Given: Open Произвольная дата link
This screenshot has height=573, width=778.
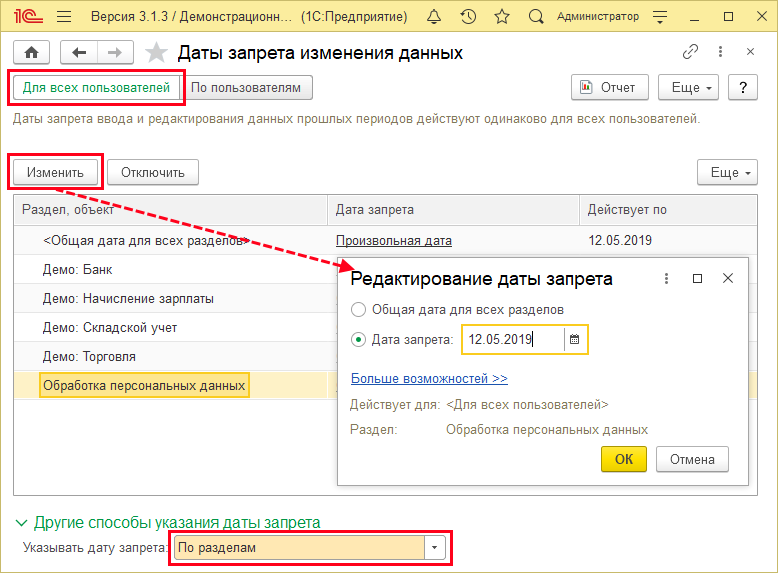Looking at the screenshot, I should point(394,241).
